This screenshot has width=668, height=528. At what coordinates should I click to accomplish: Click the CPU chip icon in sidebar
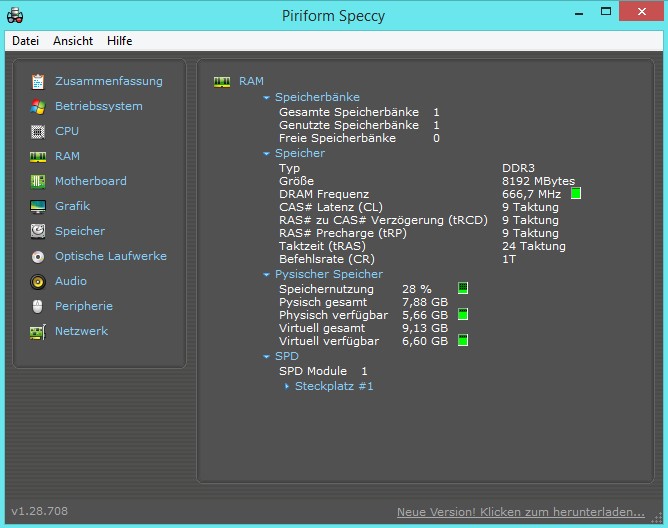click(38, 132)
